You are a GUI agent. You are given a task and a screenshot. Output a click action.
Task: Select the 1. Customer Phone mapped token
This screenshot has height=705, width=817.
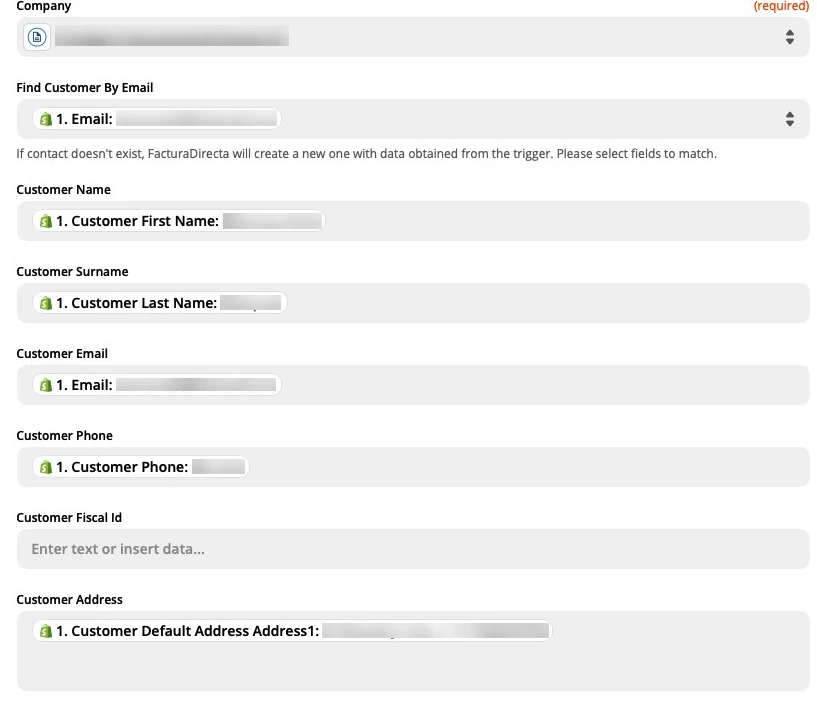click(145, 466)
